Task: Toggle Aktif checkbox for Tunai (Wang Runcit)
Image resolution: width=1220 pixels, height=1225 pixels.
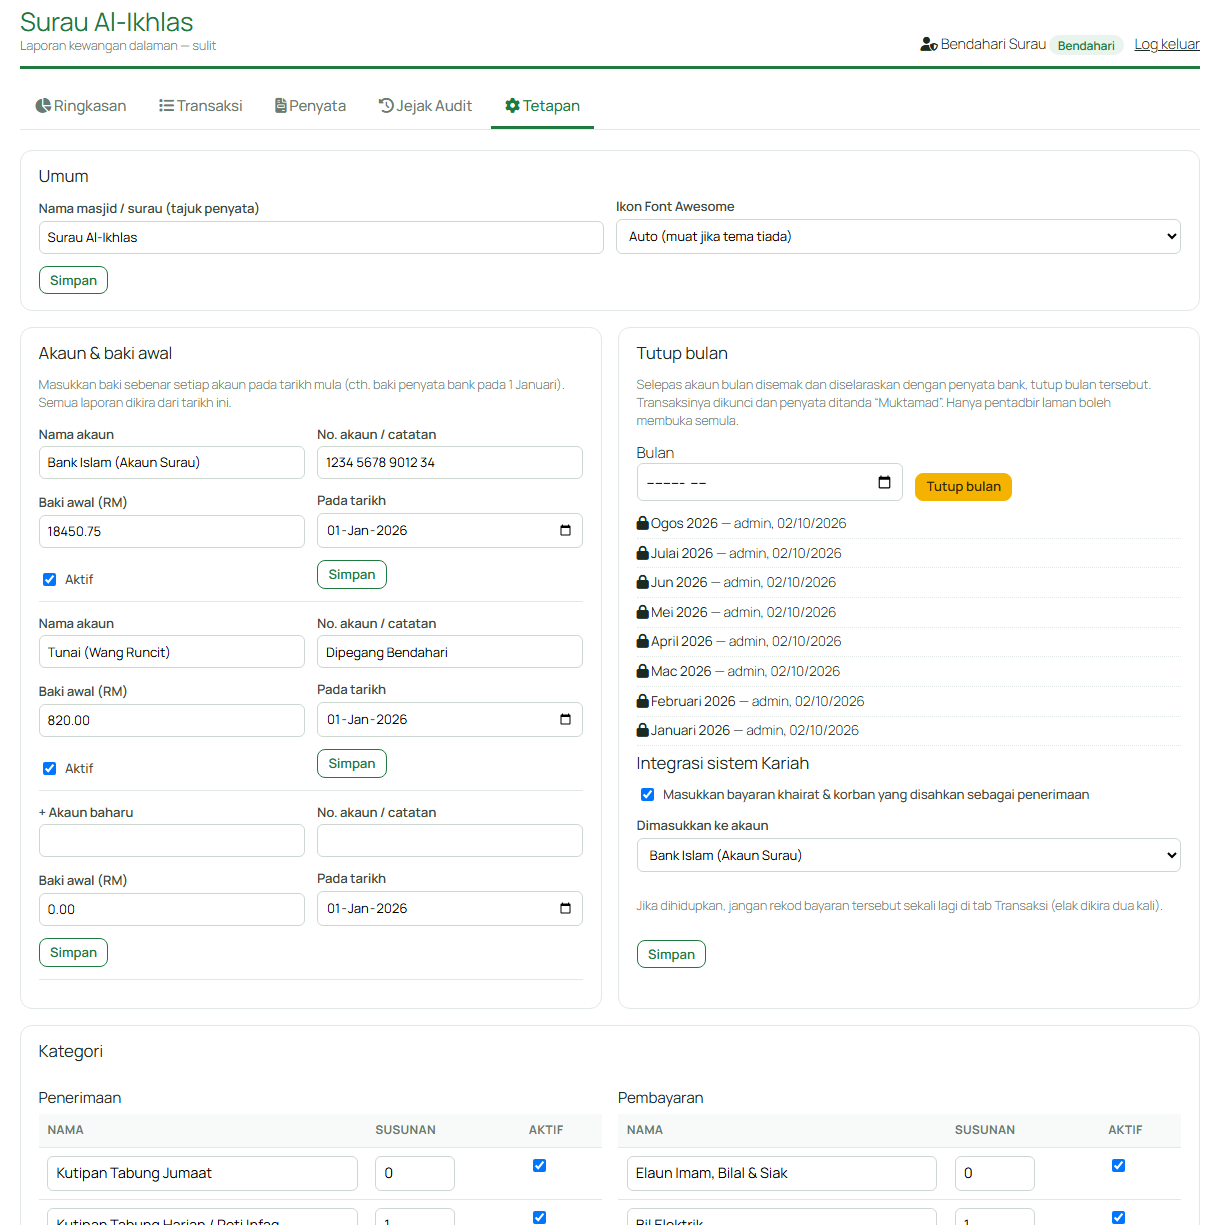Action: click(x=49, y=768)
